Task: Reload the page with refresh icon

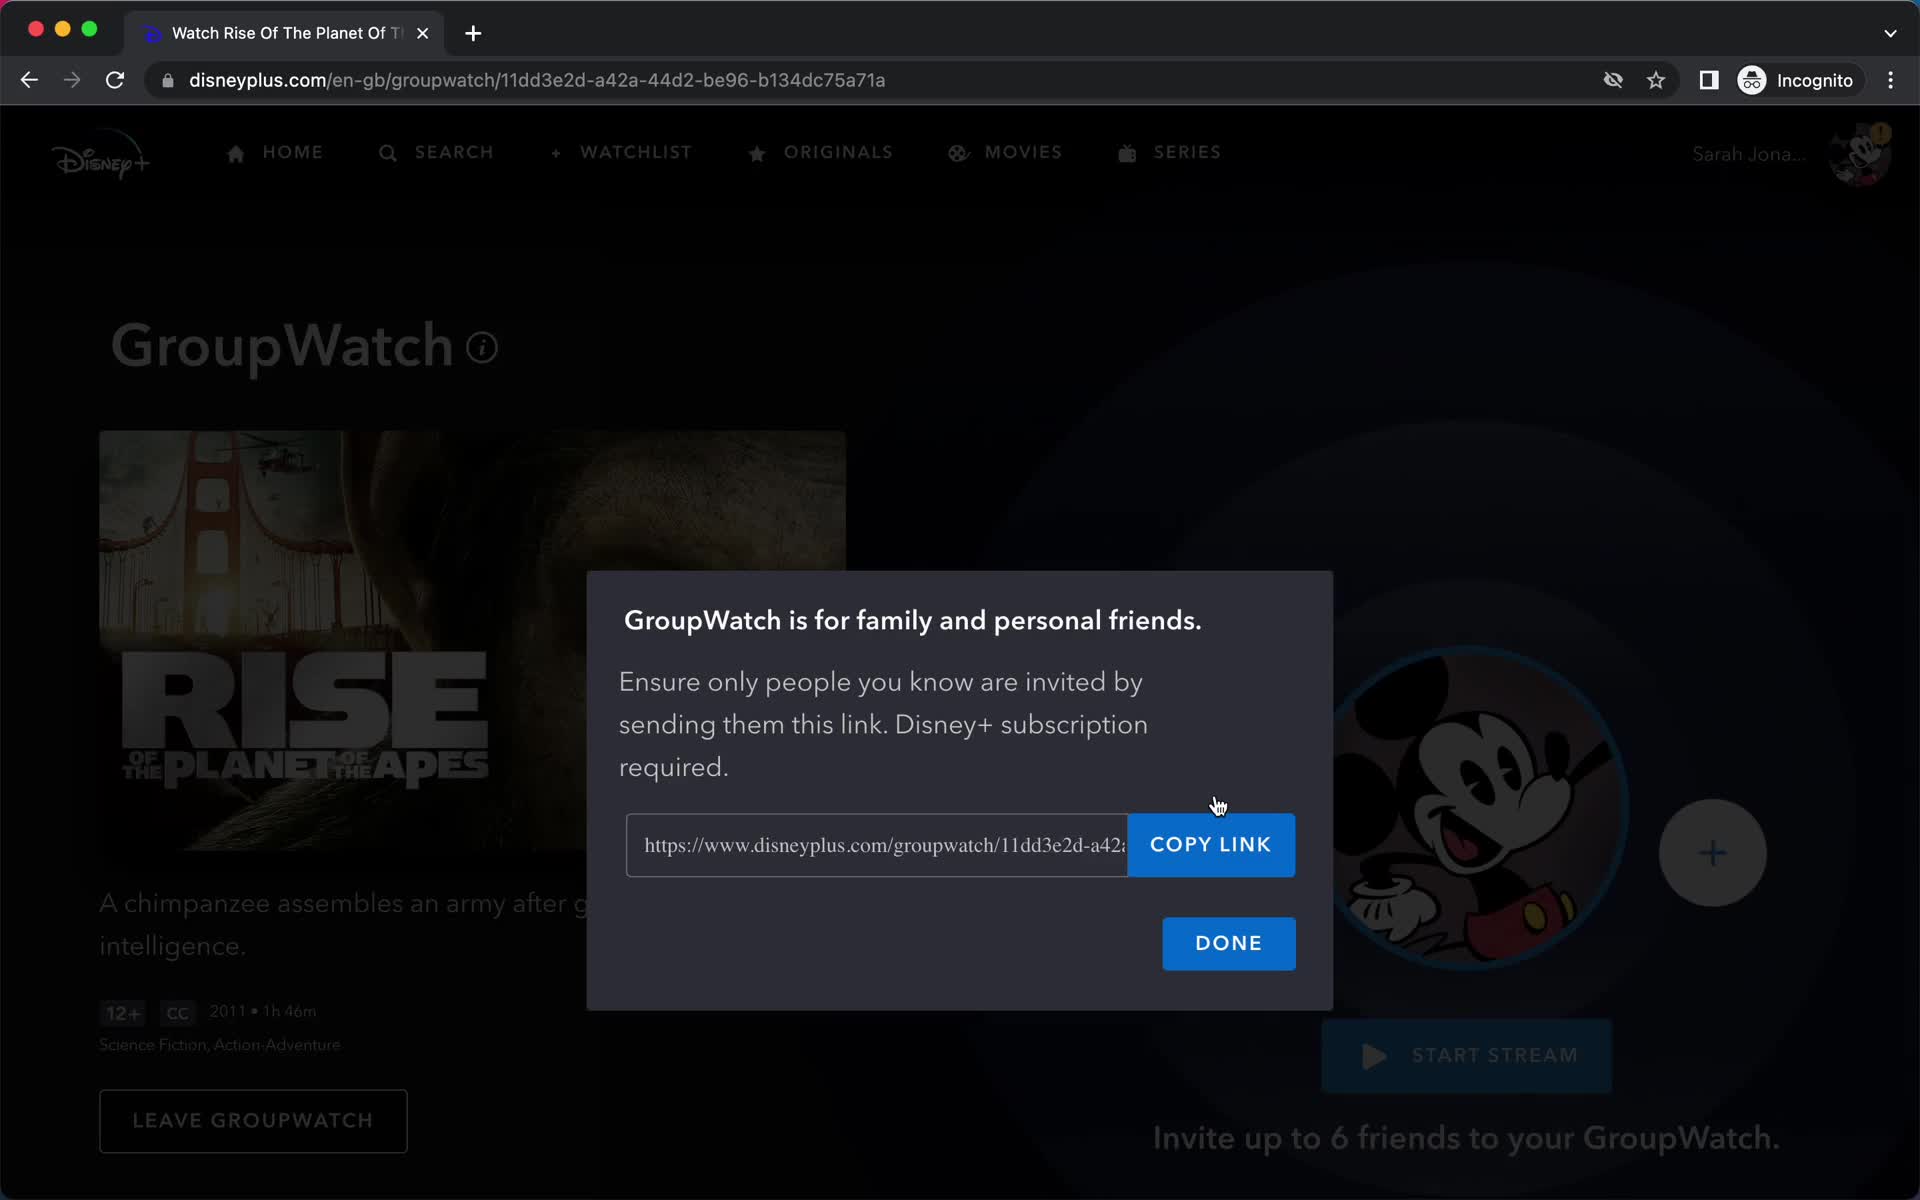Action: tap(115, 80)
